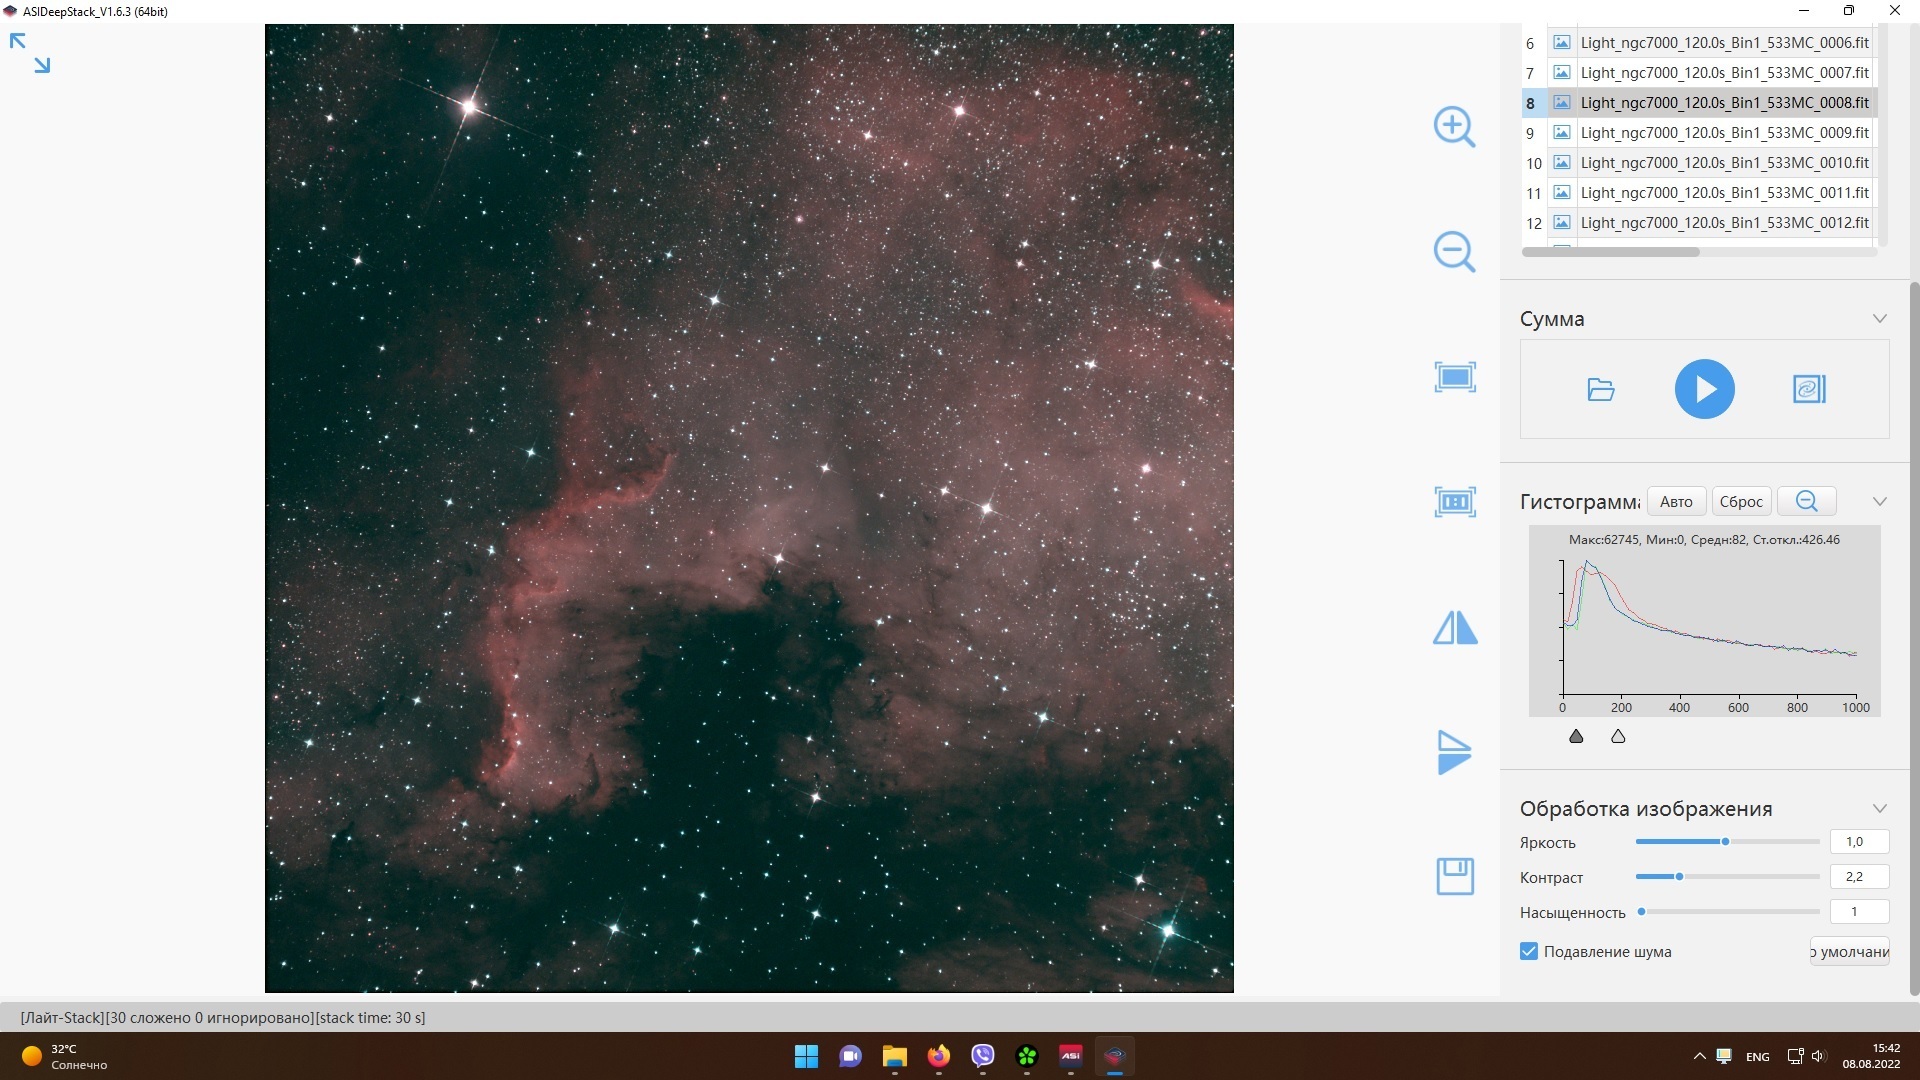Screen dimensions: 1920x1080
Task: Flip image vertically with flip icon
Action: pos(1454,752)
